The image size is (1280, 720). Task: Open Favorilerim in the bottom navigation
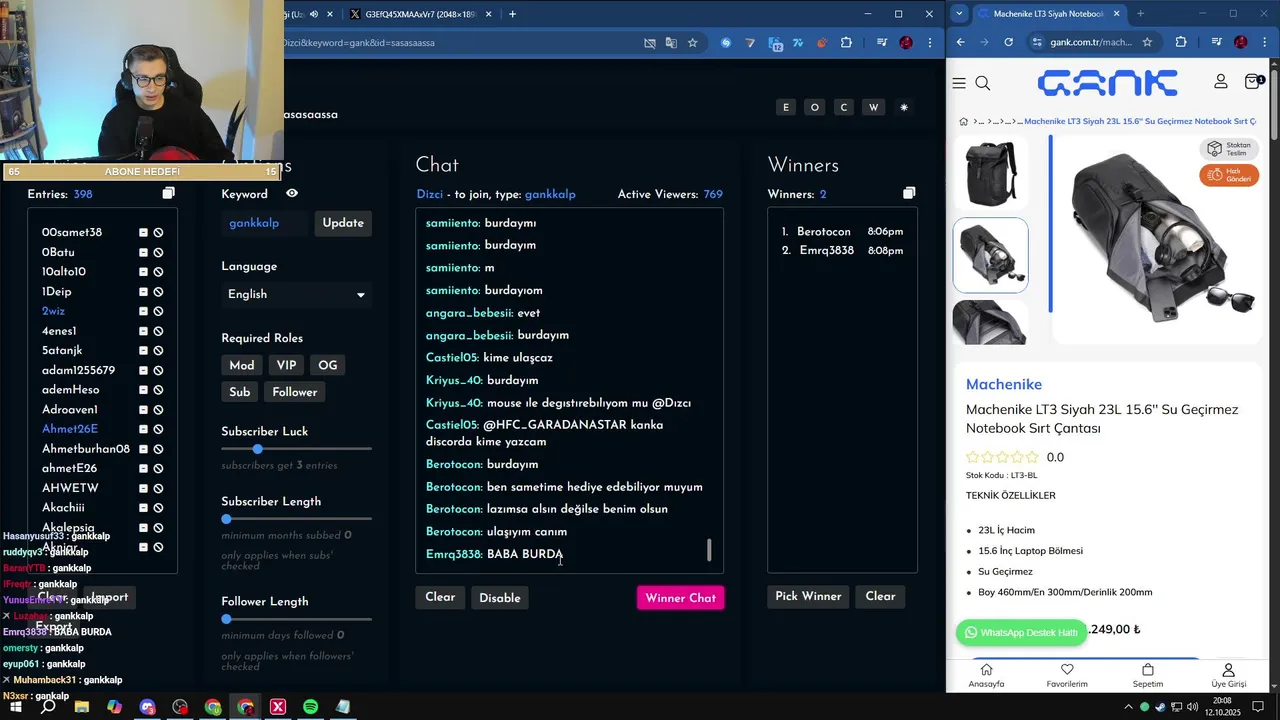1067,676
